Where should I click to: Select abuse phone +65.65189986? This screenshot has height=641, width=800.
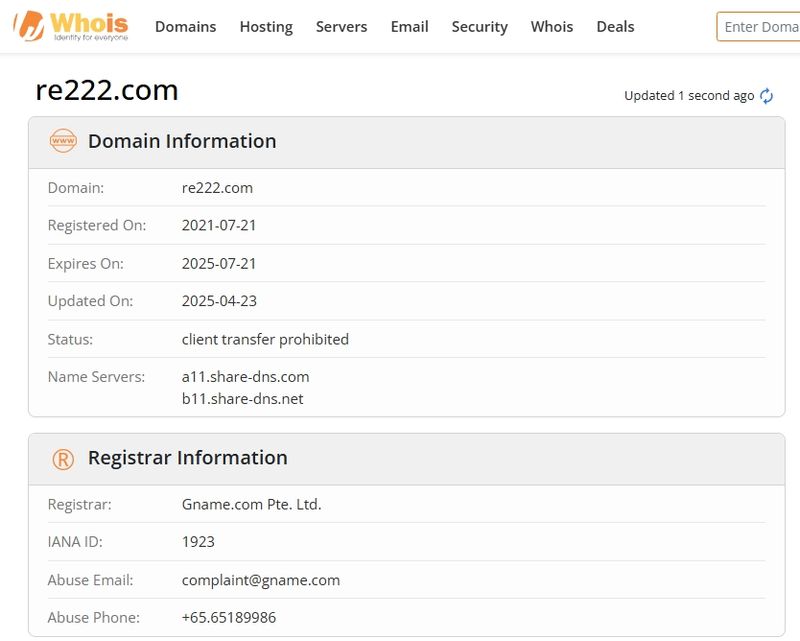pos(229,618)
